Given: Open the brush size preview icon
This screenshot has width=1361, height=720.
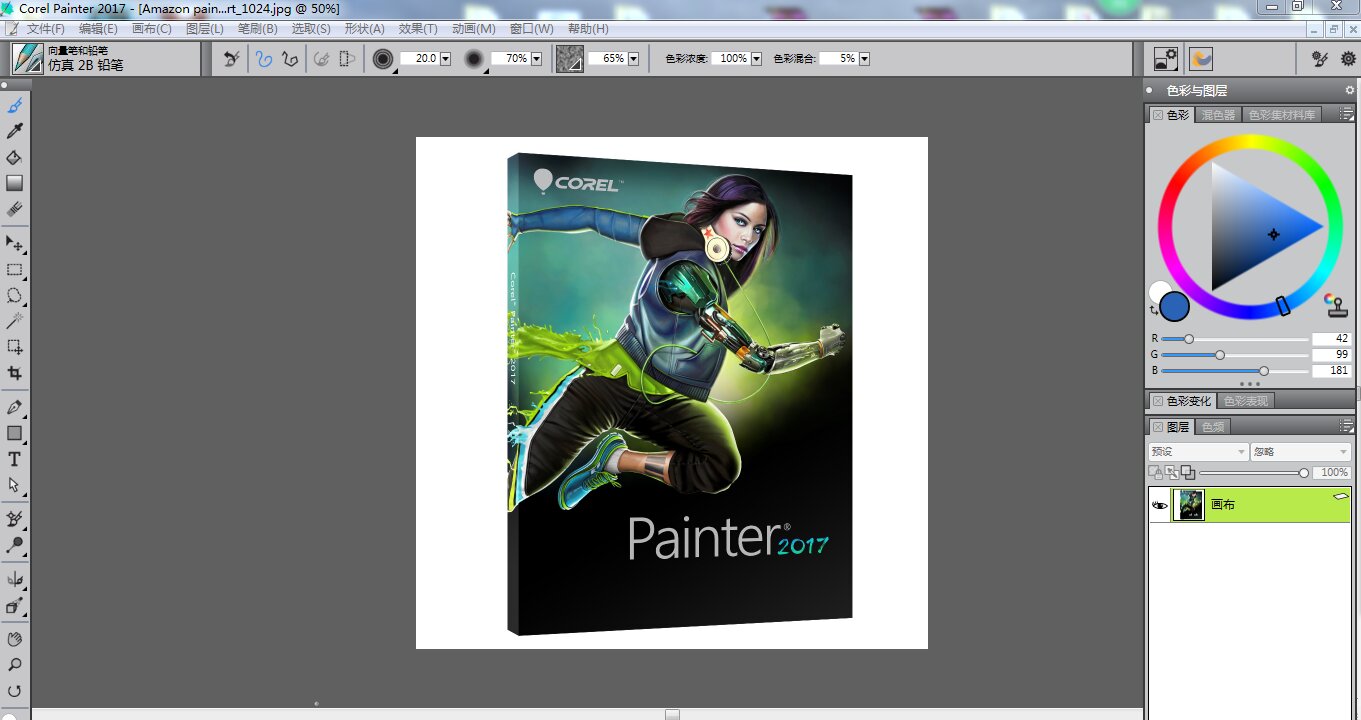Looking at the screenshot, I should [x=383, y=59].
